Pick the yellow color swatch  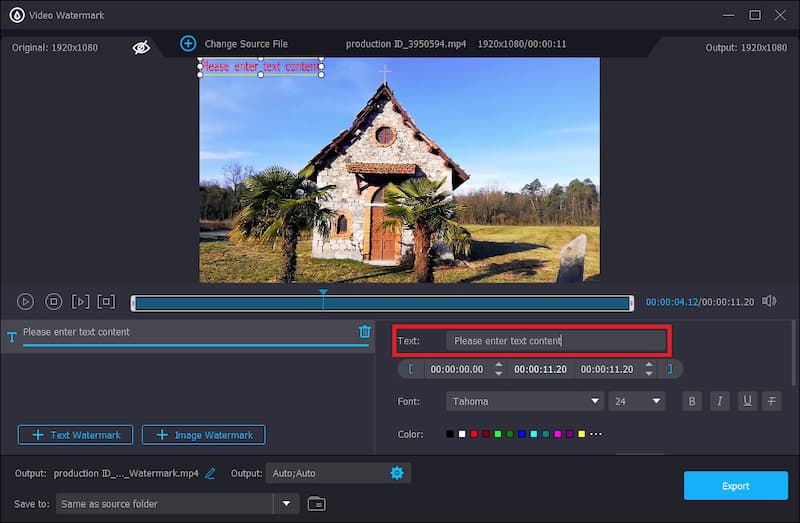click(582, 434)
